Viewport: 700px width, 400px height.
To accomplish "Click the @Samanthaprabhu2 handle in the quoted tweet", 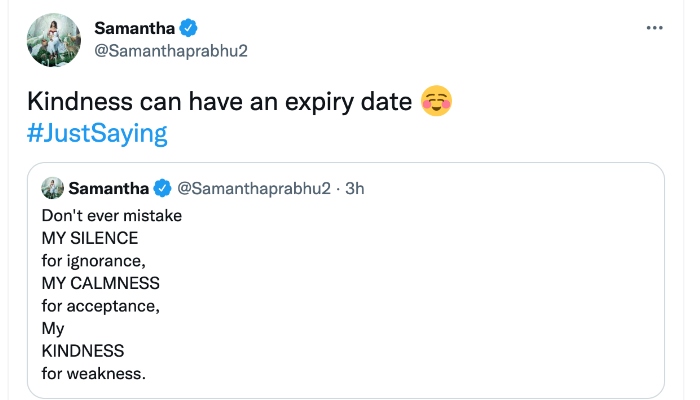I will 254,188.
